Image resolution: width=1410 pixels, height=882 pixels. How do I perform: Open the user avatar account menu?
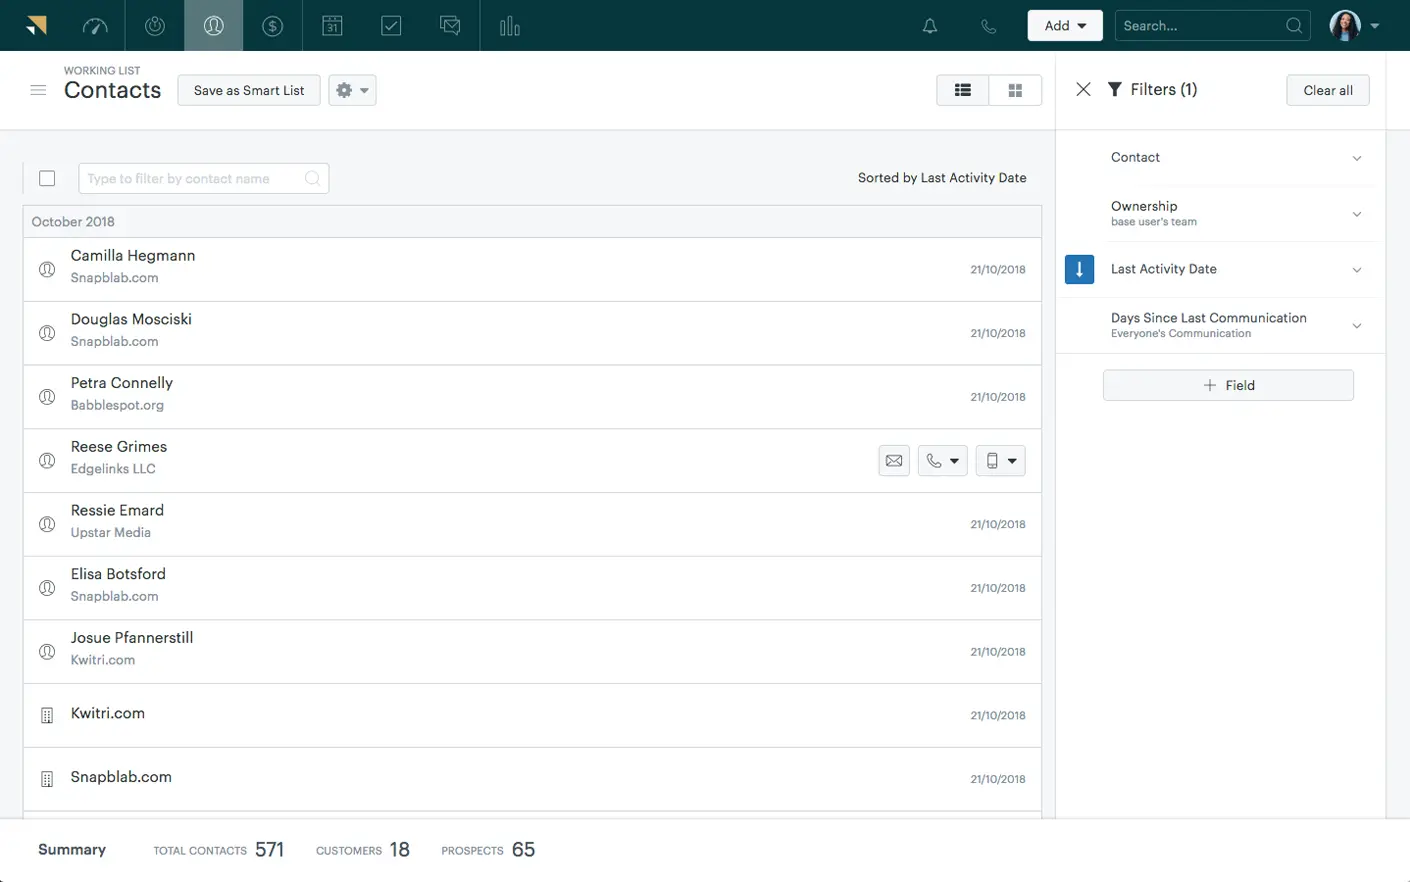tap(1345, 25)
